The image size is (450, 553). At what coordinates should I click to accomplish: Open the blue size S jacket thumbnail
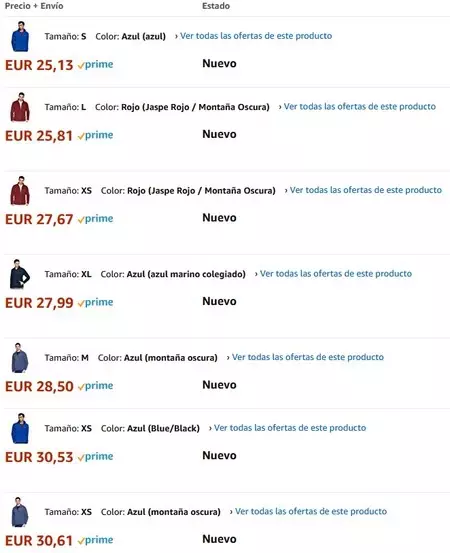(20, 36)
